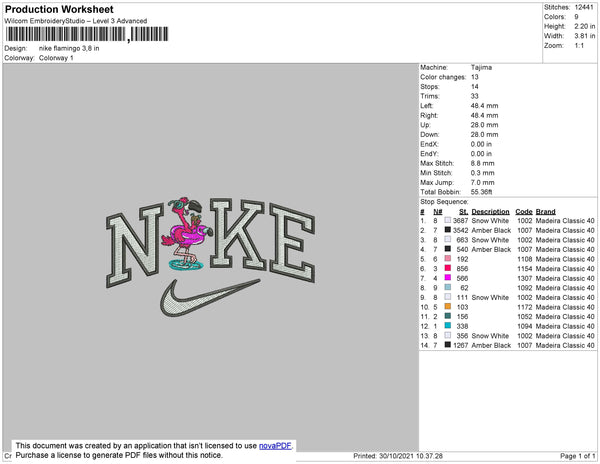600x464 pixels.
Task: Select the dark teal swatch with code 1052
Action: (x=447, y=316)
